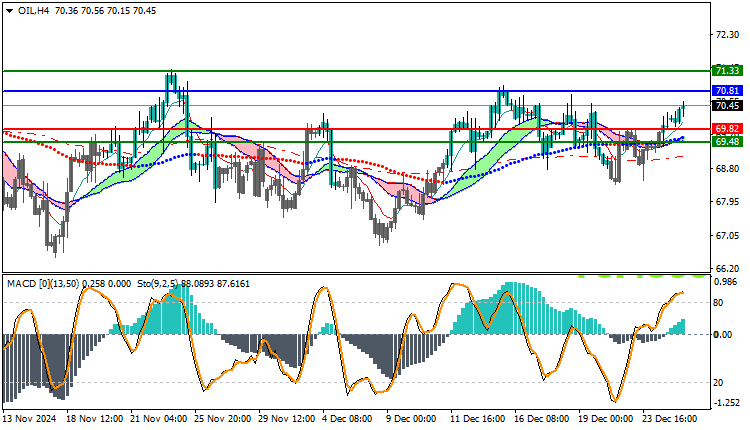Click the 16 Dec 08:00 time label
Viewport: 750px width, 430px height.
coord(541,419)
